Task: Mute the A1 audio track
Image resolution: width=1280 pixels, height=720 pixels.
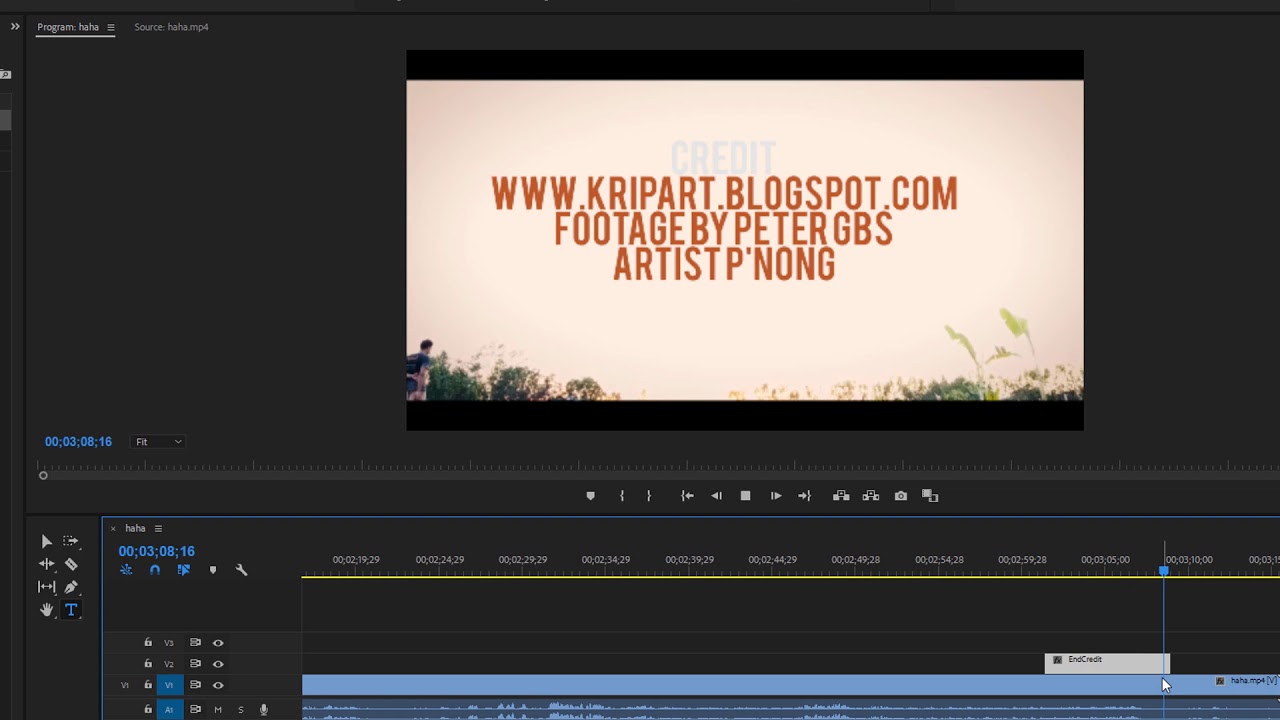Action: tap(218, 709)
